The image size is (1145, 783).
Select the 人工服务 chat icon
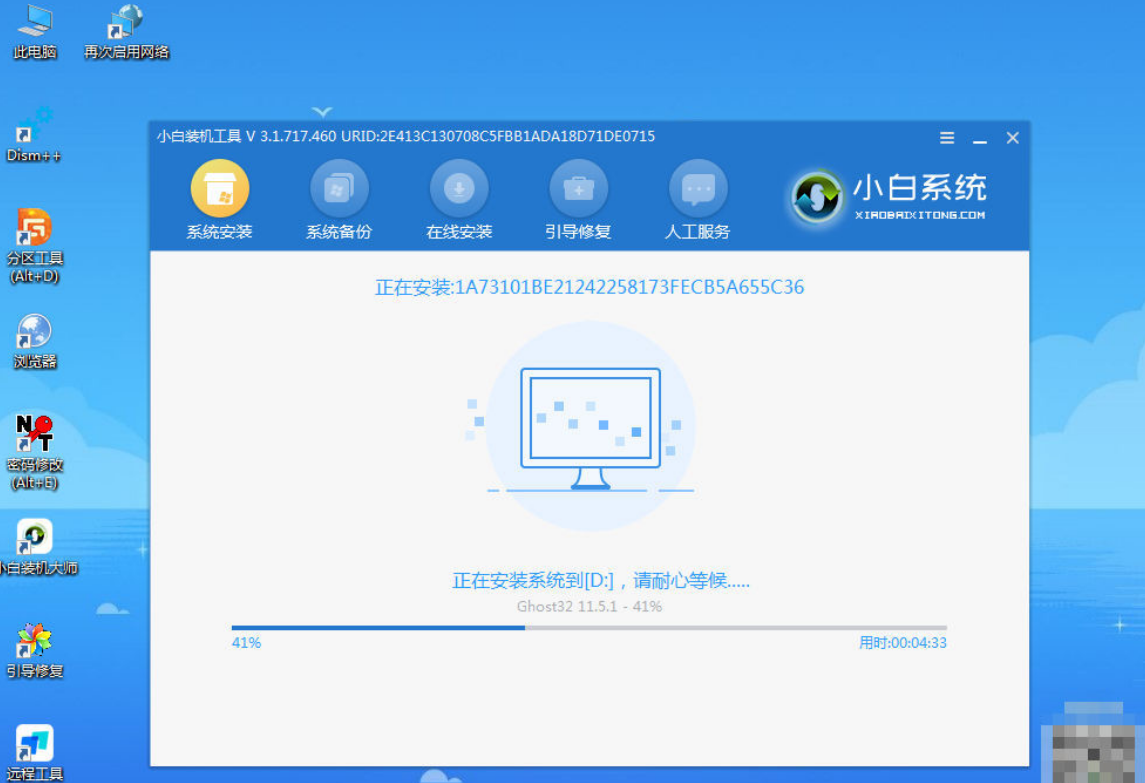(x=698, y=188)
